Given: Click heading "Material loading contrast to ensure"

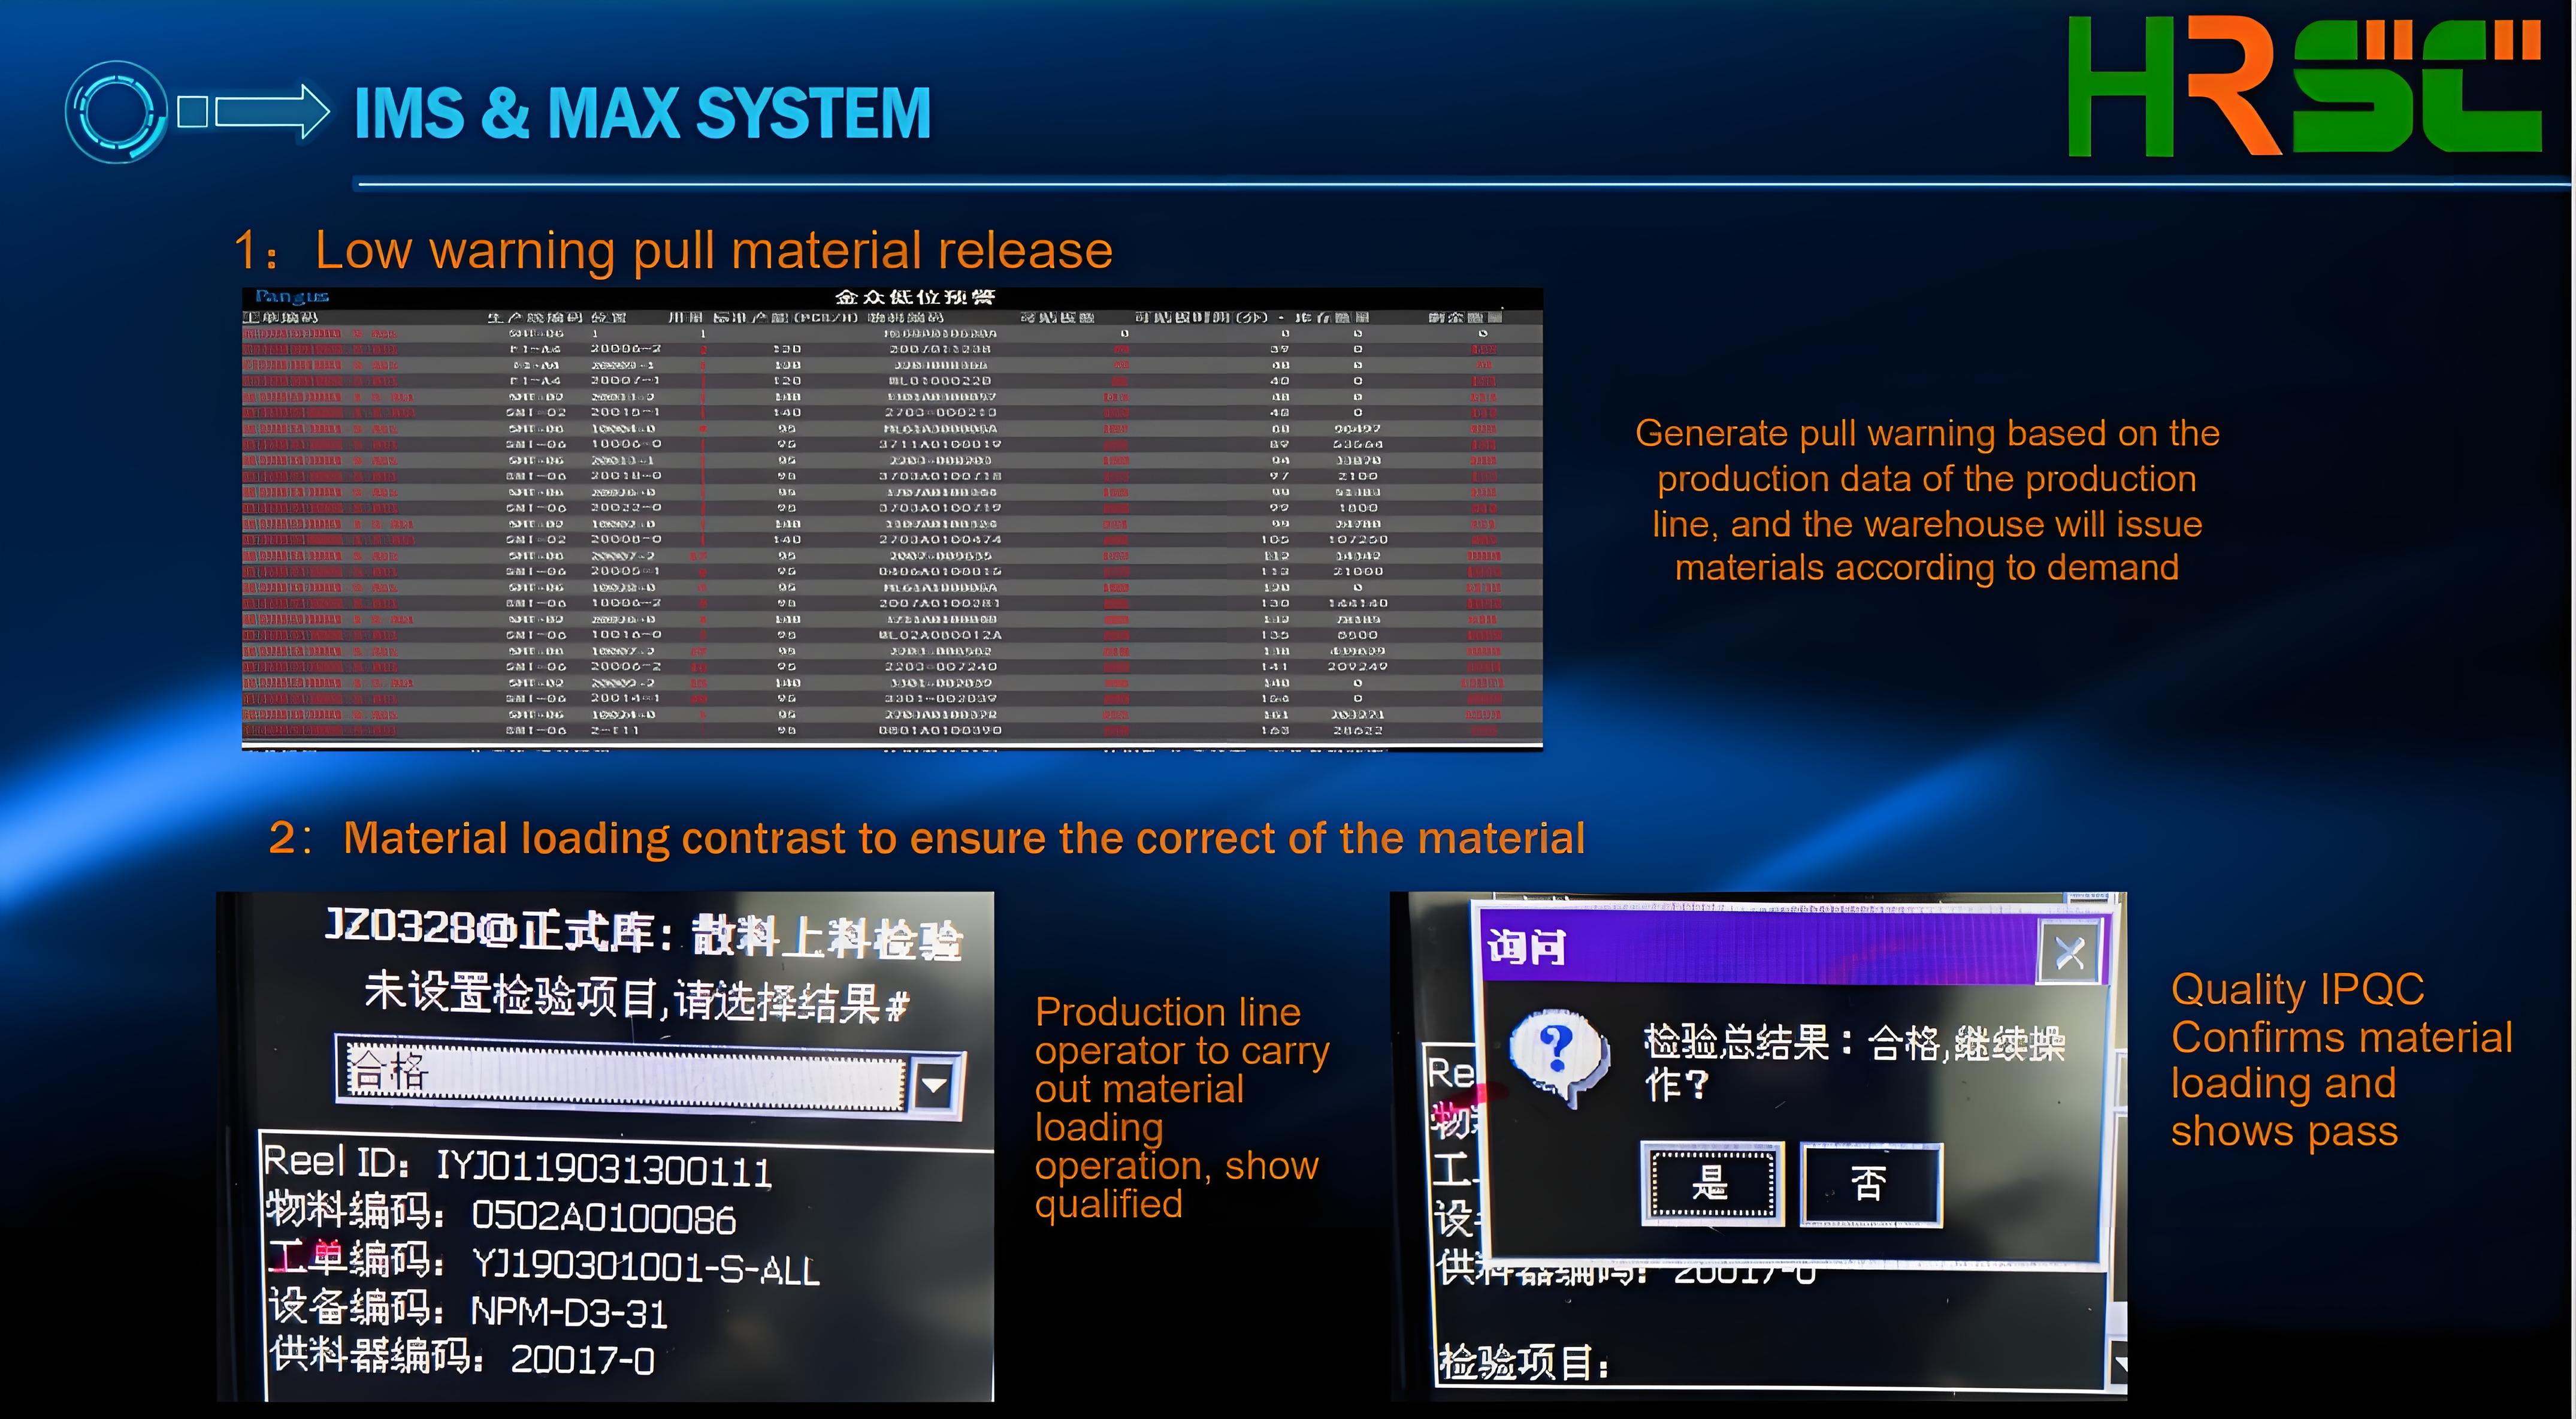Looking at the screenshot, I should click(964, 838).
